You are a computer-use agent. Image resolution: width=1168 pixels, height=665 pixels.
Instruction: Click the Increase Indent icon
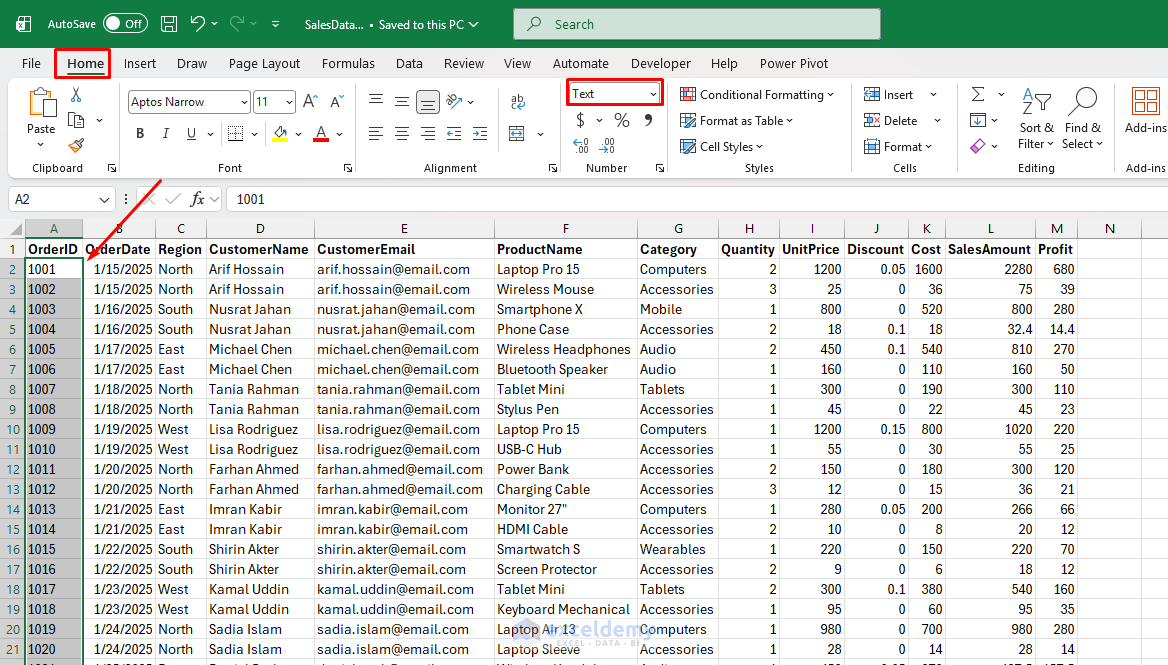click(480, 134)
